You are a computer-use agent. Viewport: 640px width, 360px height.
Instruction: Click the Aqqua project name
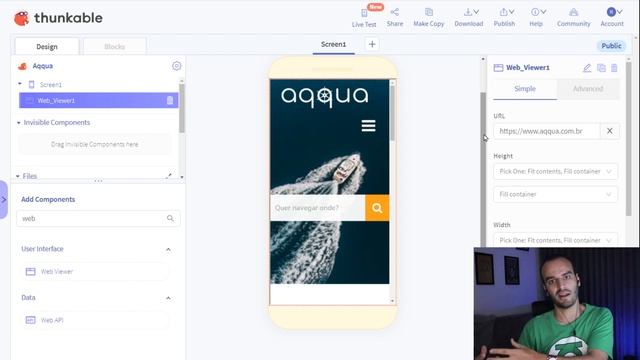click(x=42, y=66)
